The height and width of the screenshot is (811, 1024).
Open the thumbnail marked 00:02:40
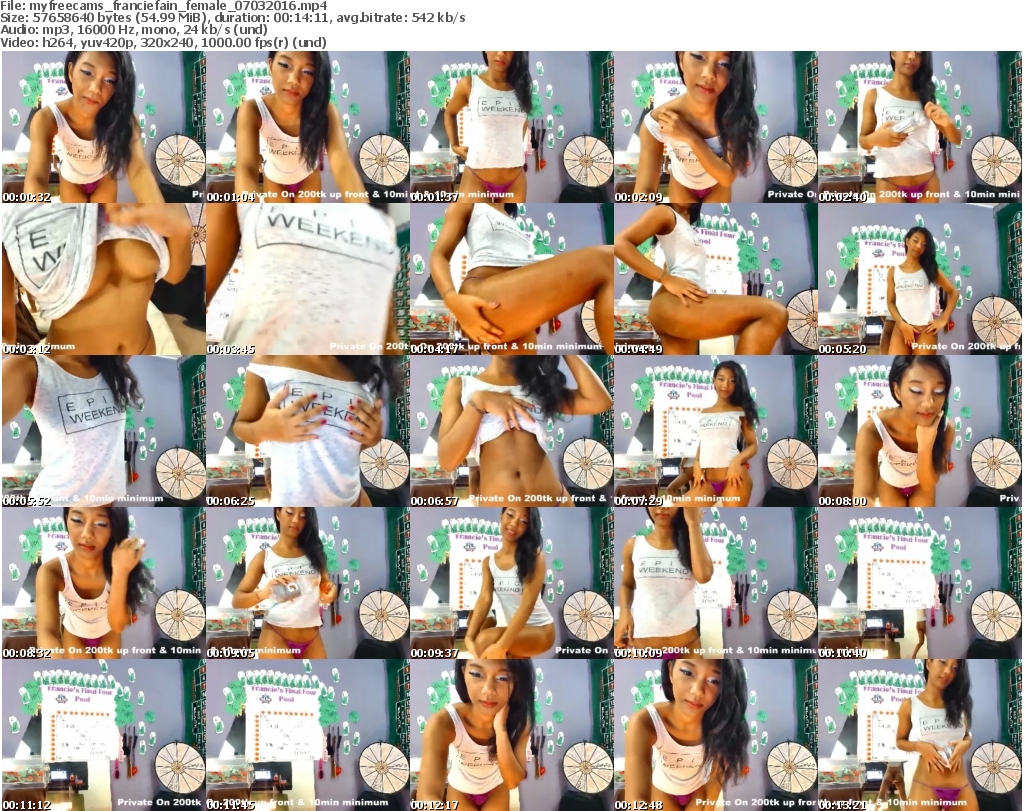(919, 127)
